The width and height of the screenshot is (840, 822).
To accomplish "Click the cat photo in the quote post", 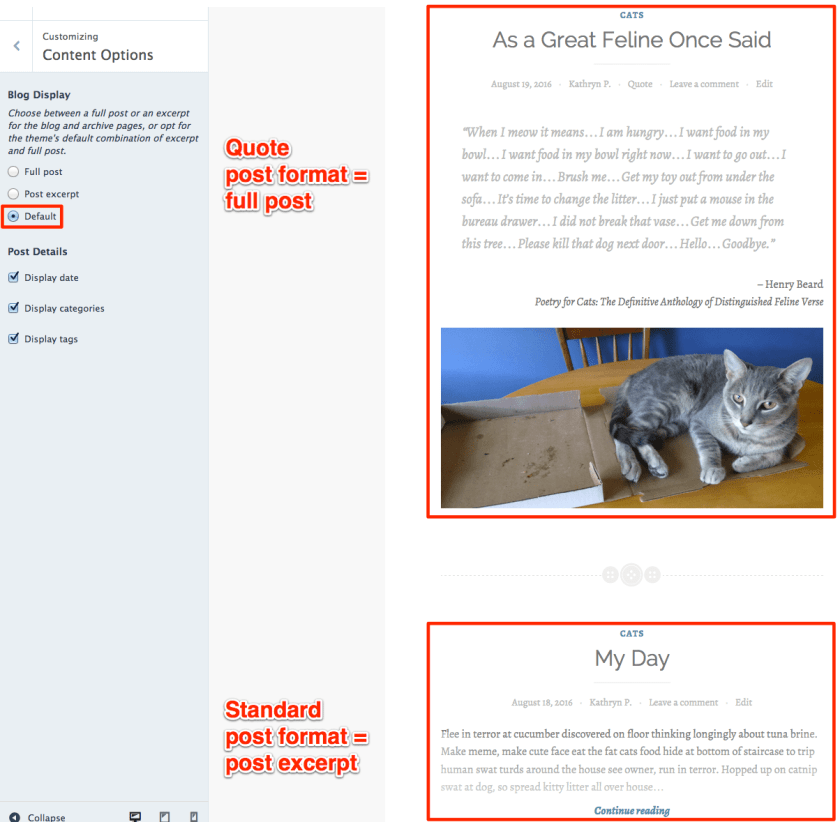I will pos(630,417).
